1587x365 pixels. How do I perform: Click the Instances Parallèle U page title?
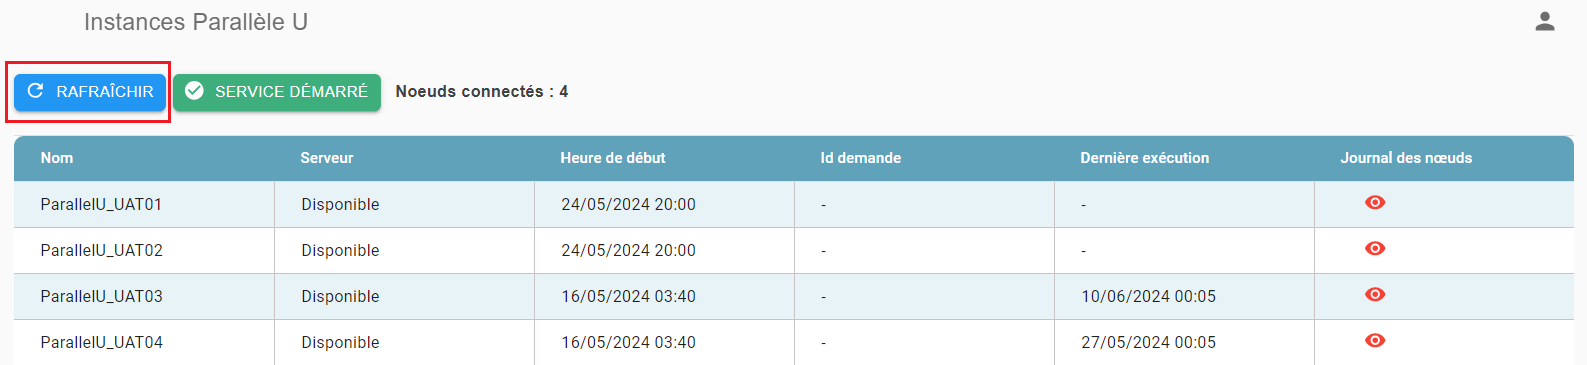(196, 22)
